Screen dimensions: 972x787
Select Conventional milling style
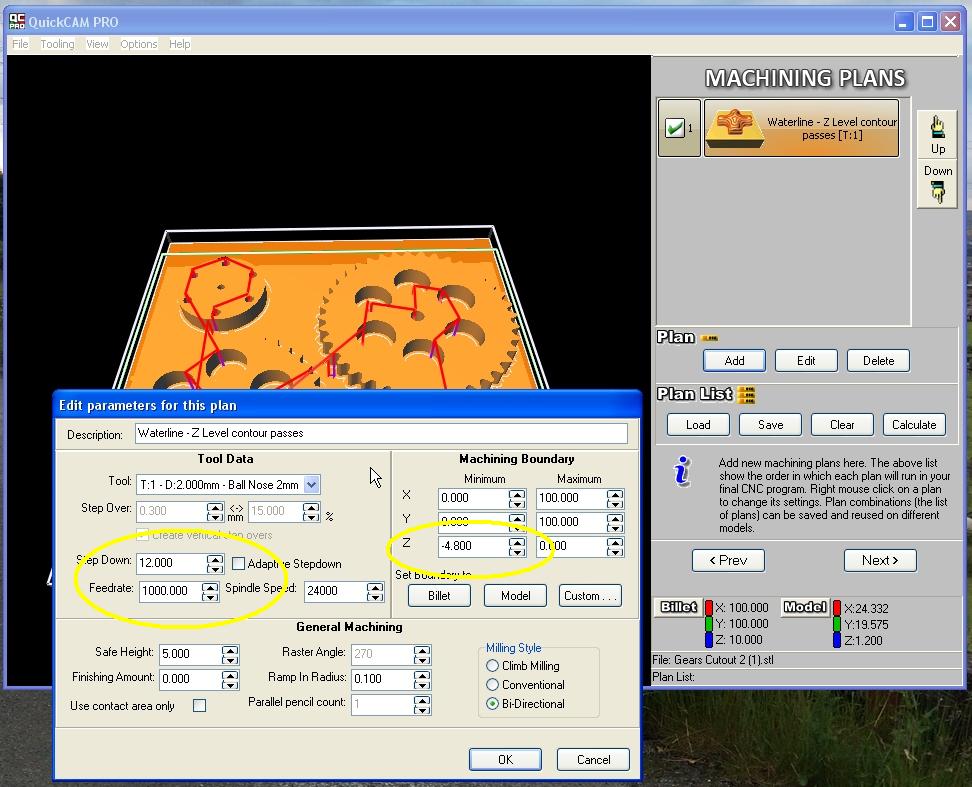pos(492,685)
